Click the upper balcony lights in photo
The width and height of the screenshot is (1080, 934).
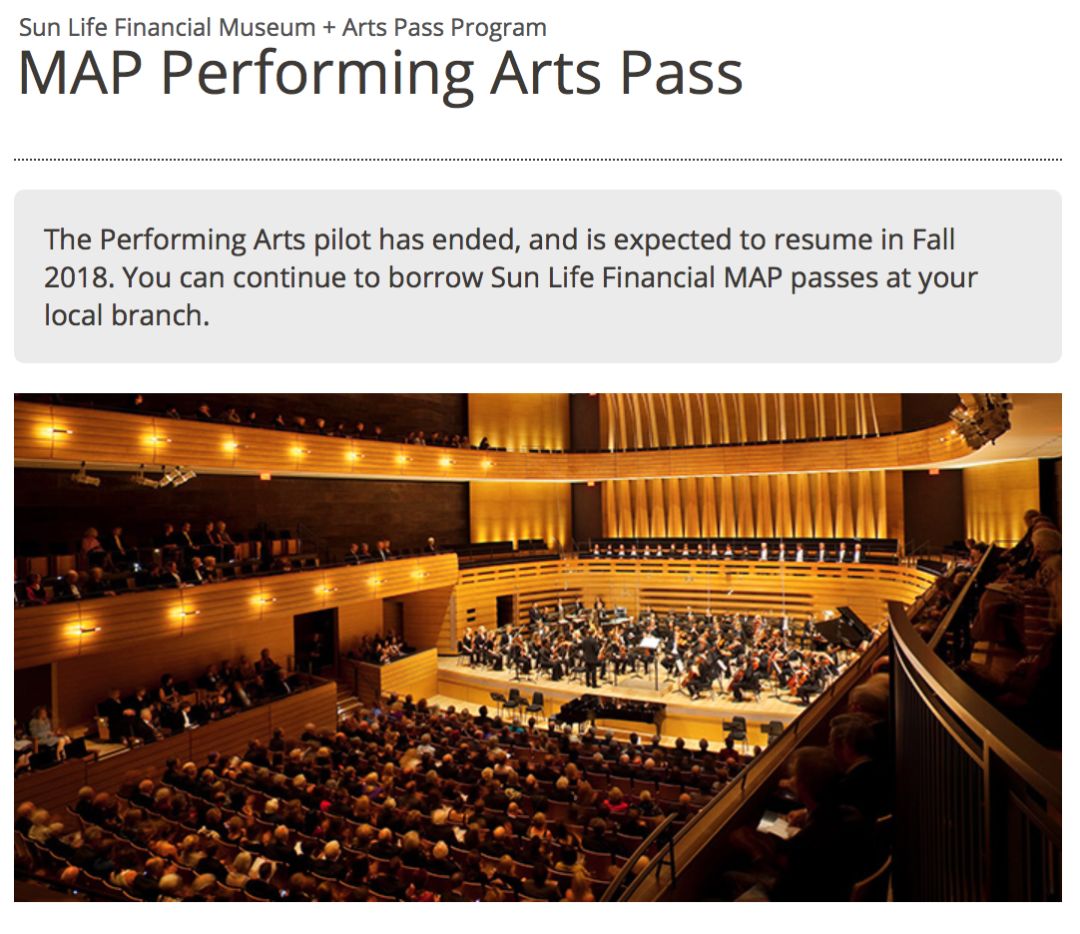click(x=262, y=446)
